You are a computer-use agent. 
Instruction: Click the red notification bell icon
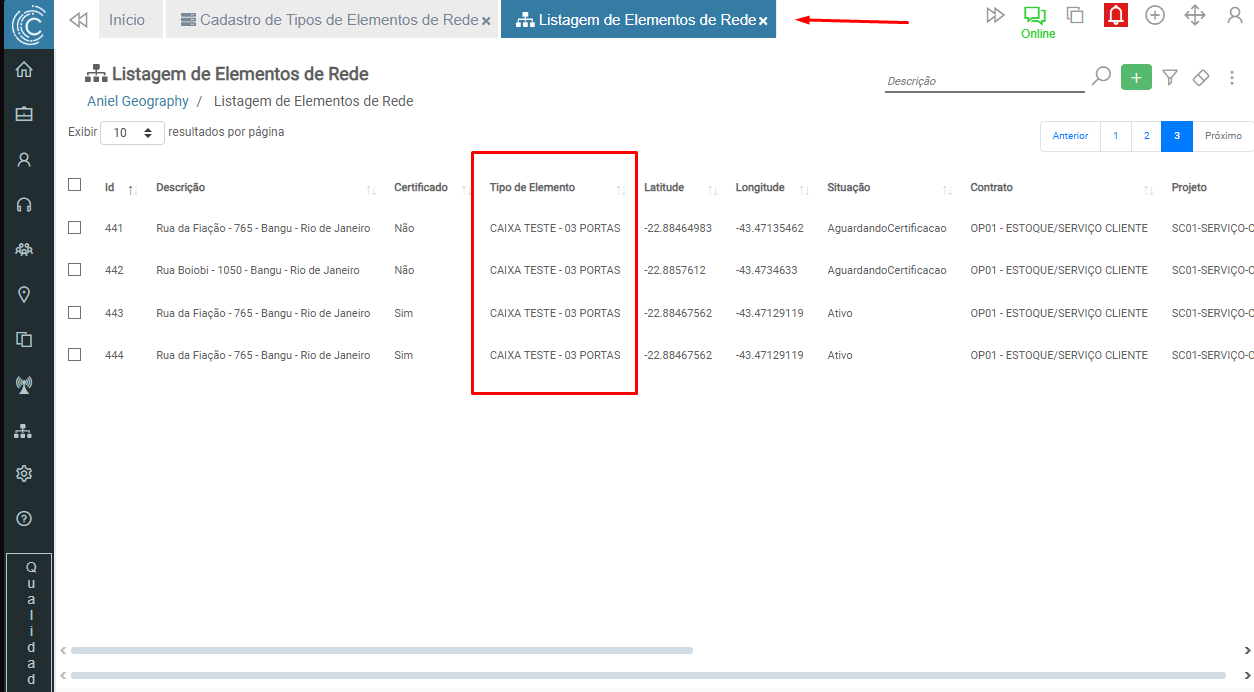click(x=1115, y=15)
